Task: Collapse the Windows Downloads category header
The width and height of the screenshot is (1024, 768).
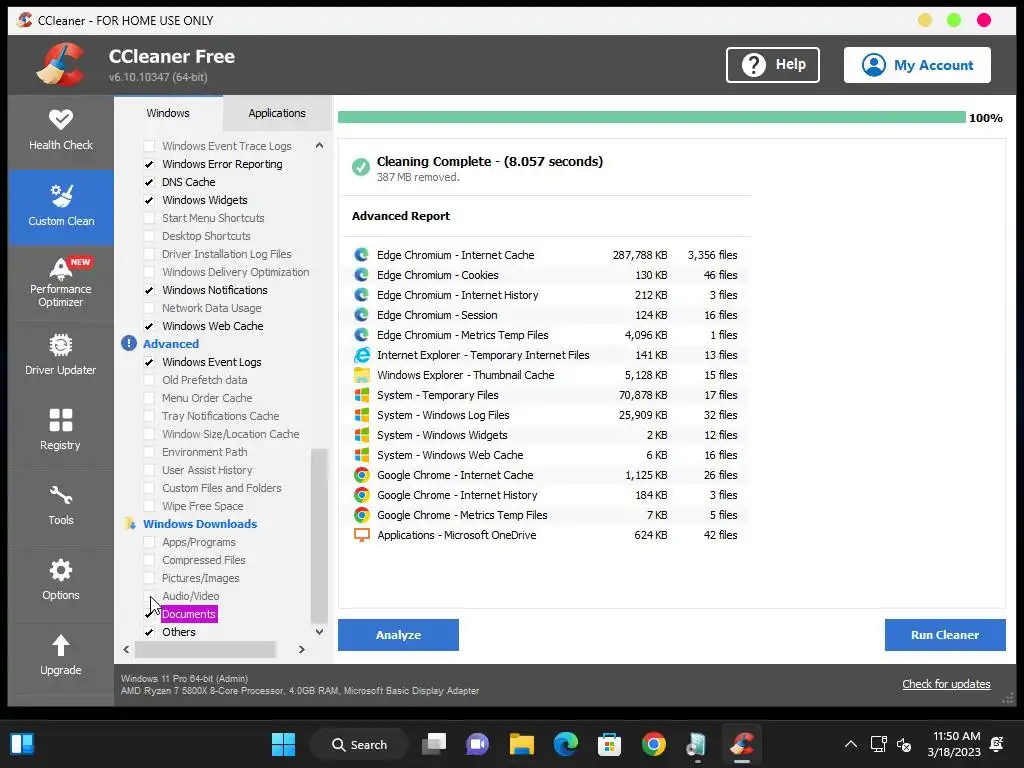Action: tap(200, 524)
